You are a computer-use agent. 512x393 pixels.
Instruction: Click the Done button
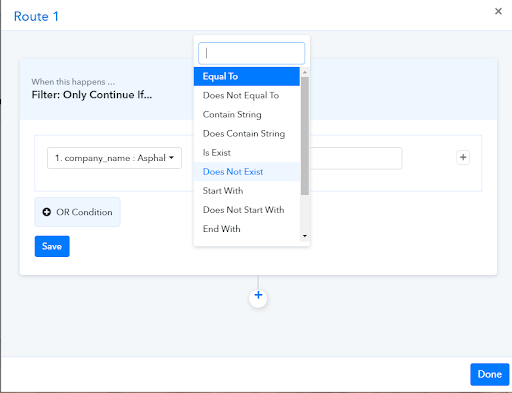pyautogui.click(x=490, y=374)
